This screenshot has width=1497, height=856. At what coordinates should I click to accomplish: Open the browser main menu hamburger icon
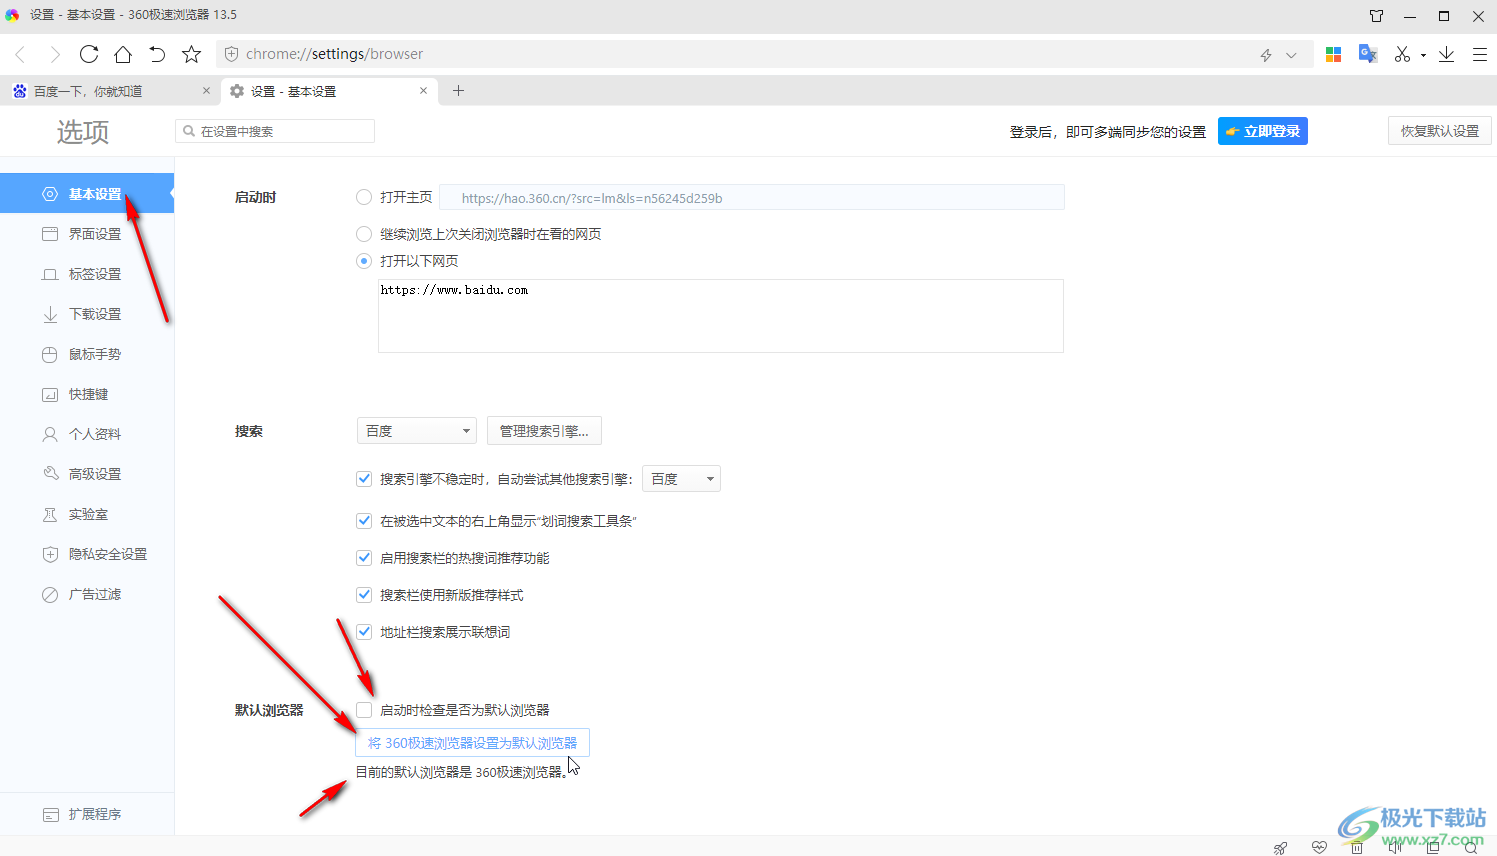(x=1480, y=54)
